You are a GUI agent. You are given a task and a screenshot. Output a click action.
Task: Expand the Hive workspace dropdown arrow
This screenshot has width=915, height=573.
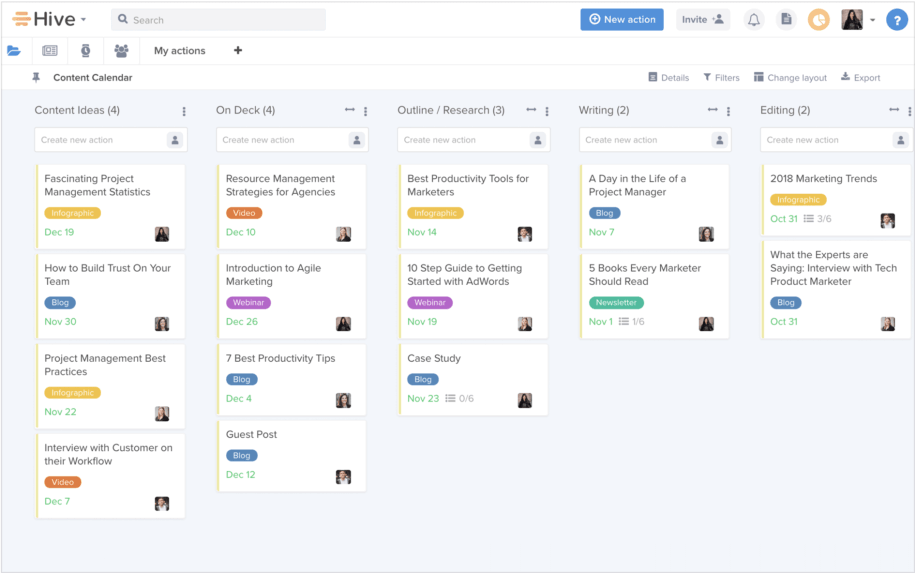[83, 20]
